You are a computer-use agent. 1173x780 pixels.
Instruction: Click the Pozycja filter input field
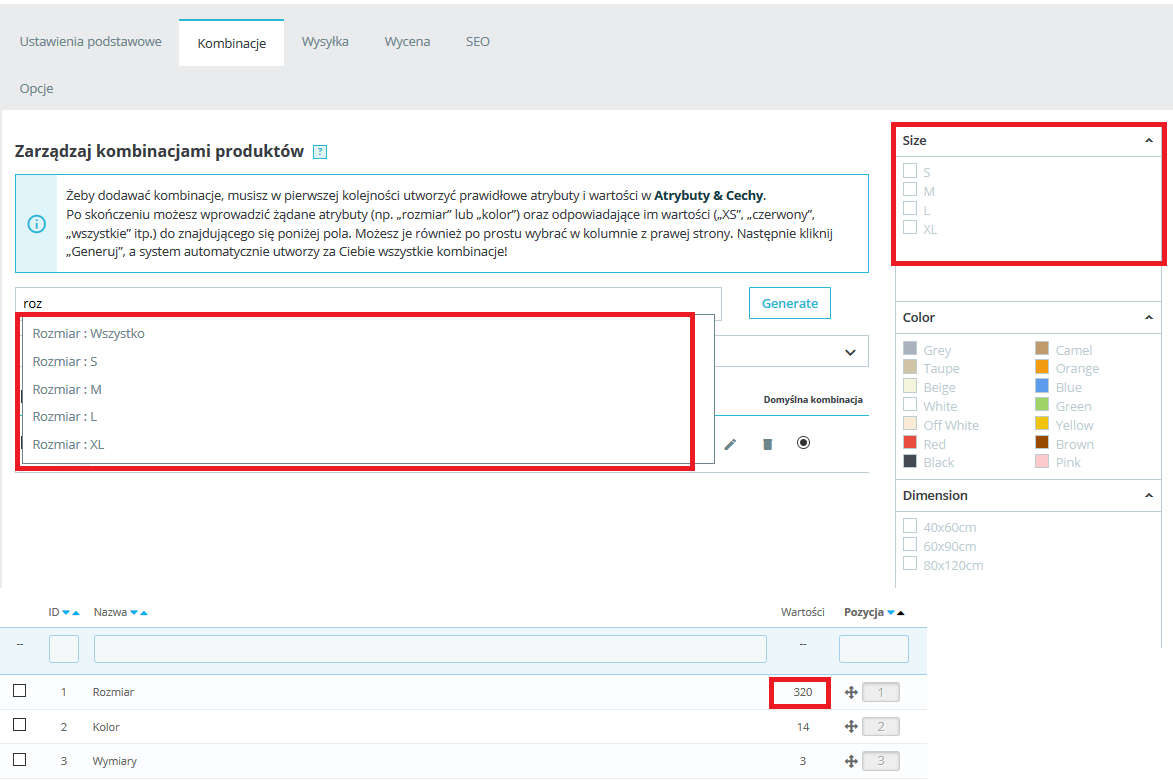click(x=874, y=649)
